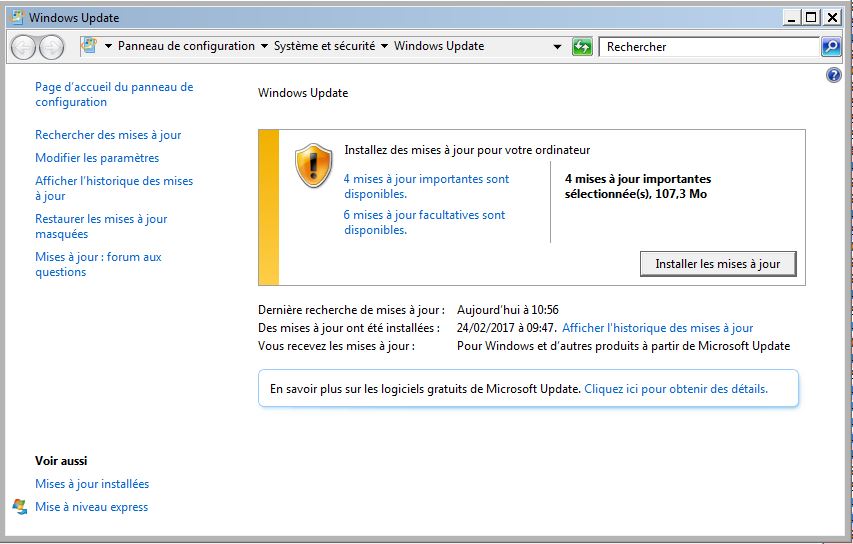Select Panneau de configuration breadcrumb
The image size is (853, 544).
click(186, 46)
